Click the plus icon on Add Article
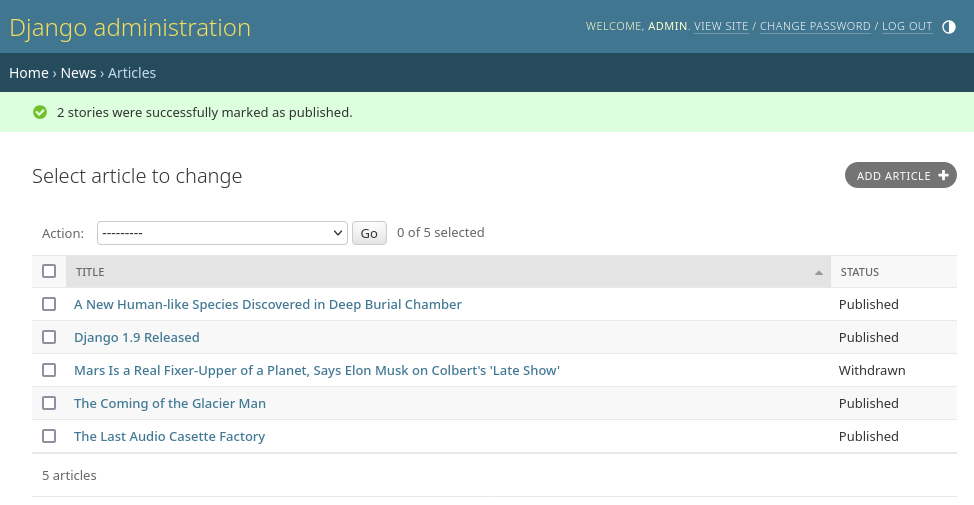974x505 pixels. pyautogui.click(x=942, y=175)
